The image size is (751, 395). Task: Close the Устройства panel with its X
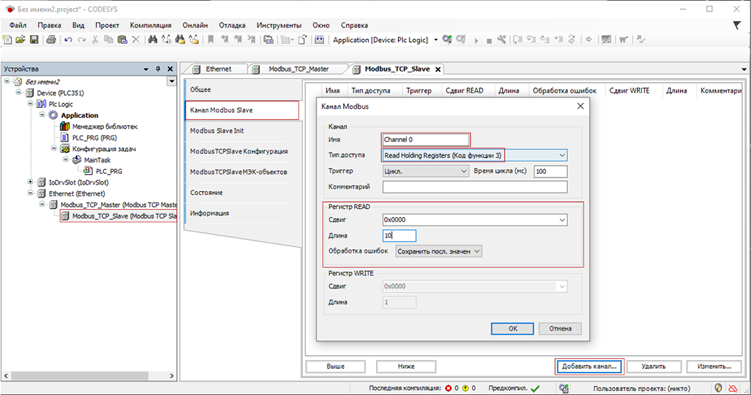(x=170, y=69)
